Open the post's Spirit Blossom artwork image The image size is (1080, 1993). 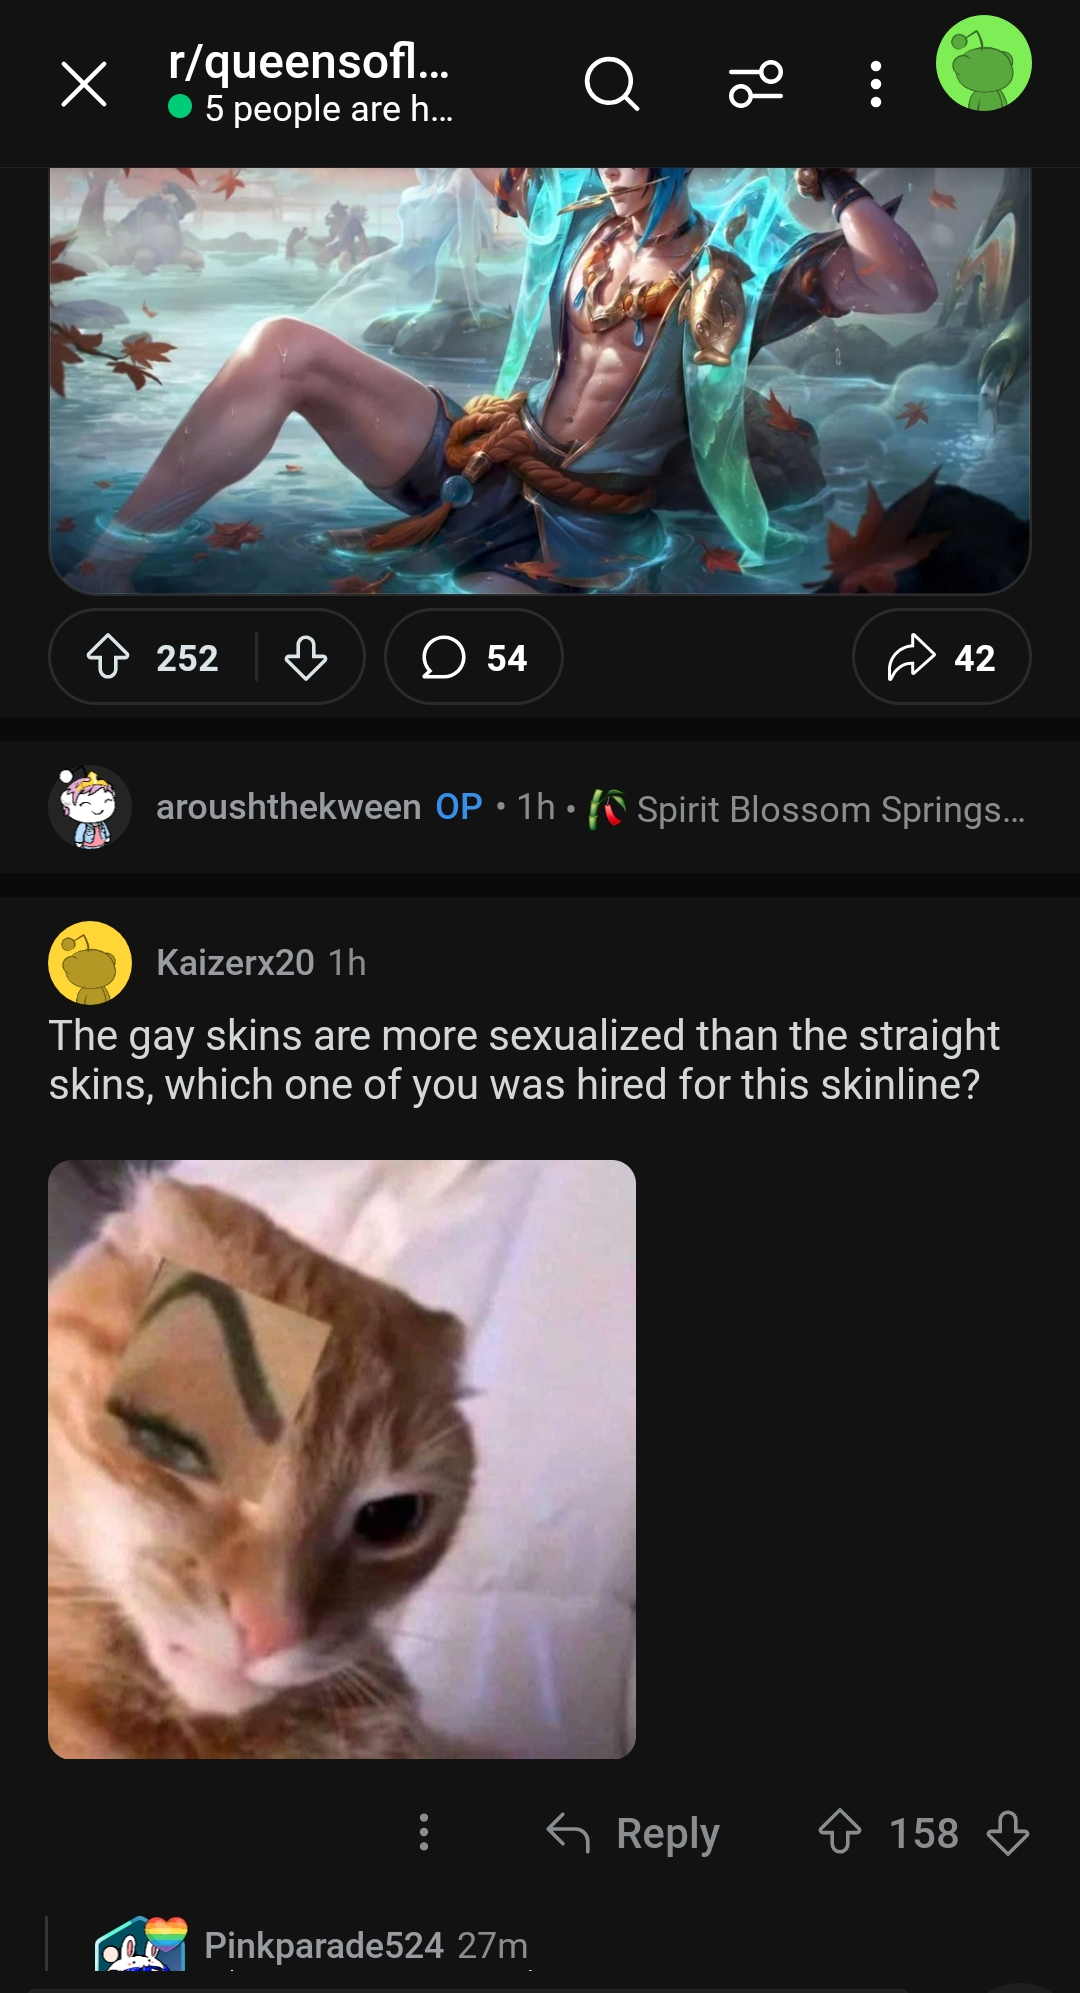[x=540, y=380]
